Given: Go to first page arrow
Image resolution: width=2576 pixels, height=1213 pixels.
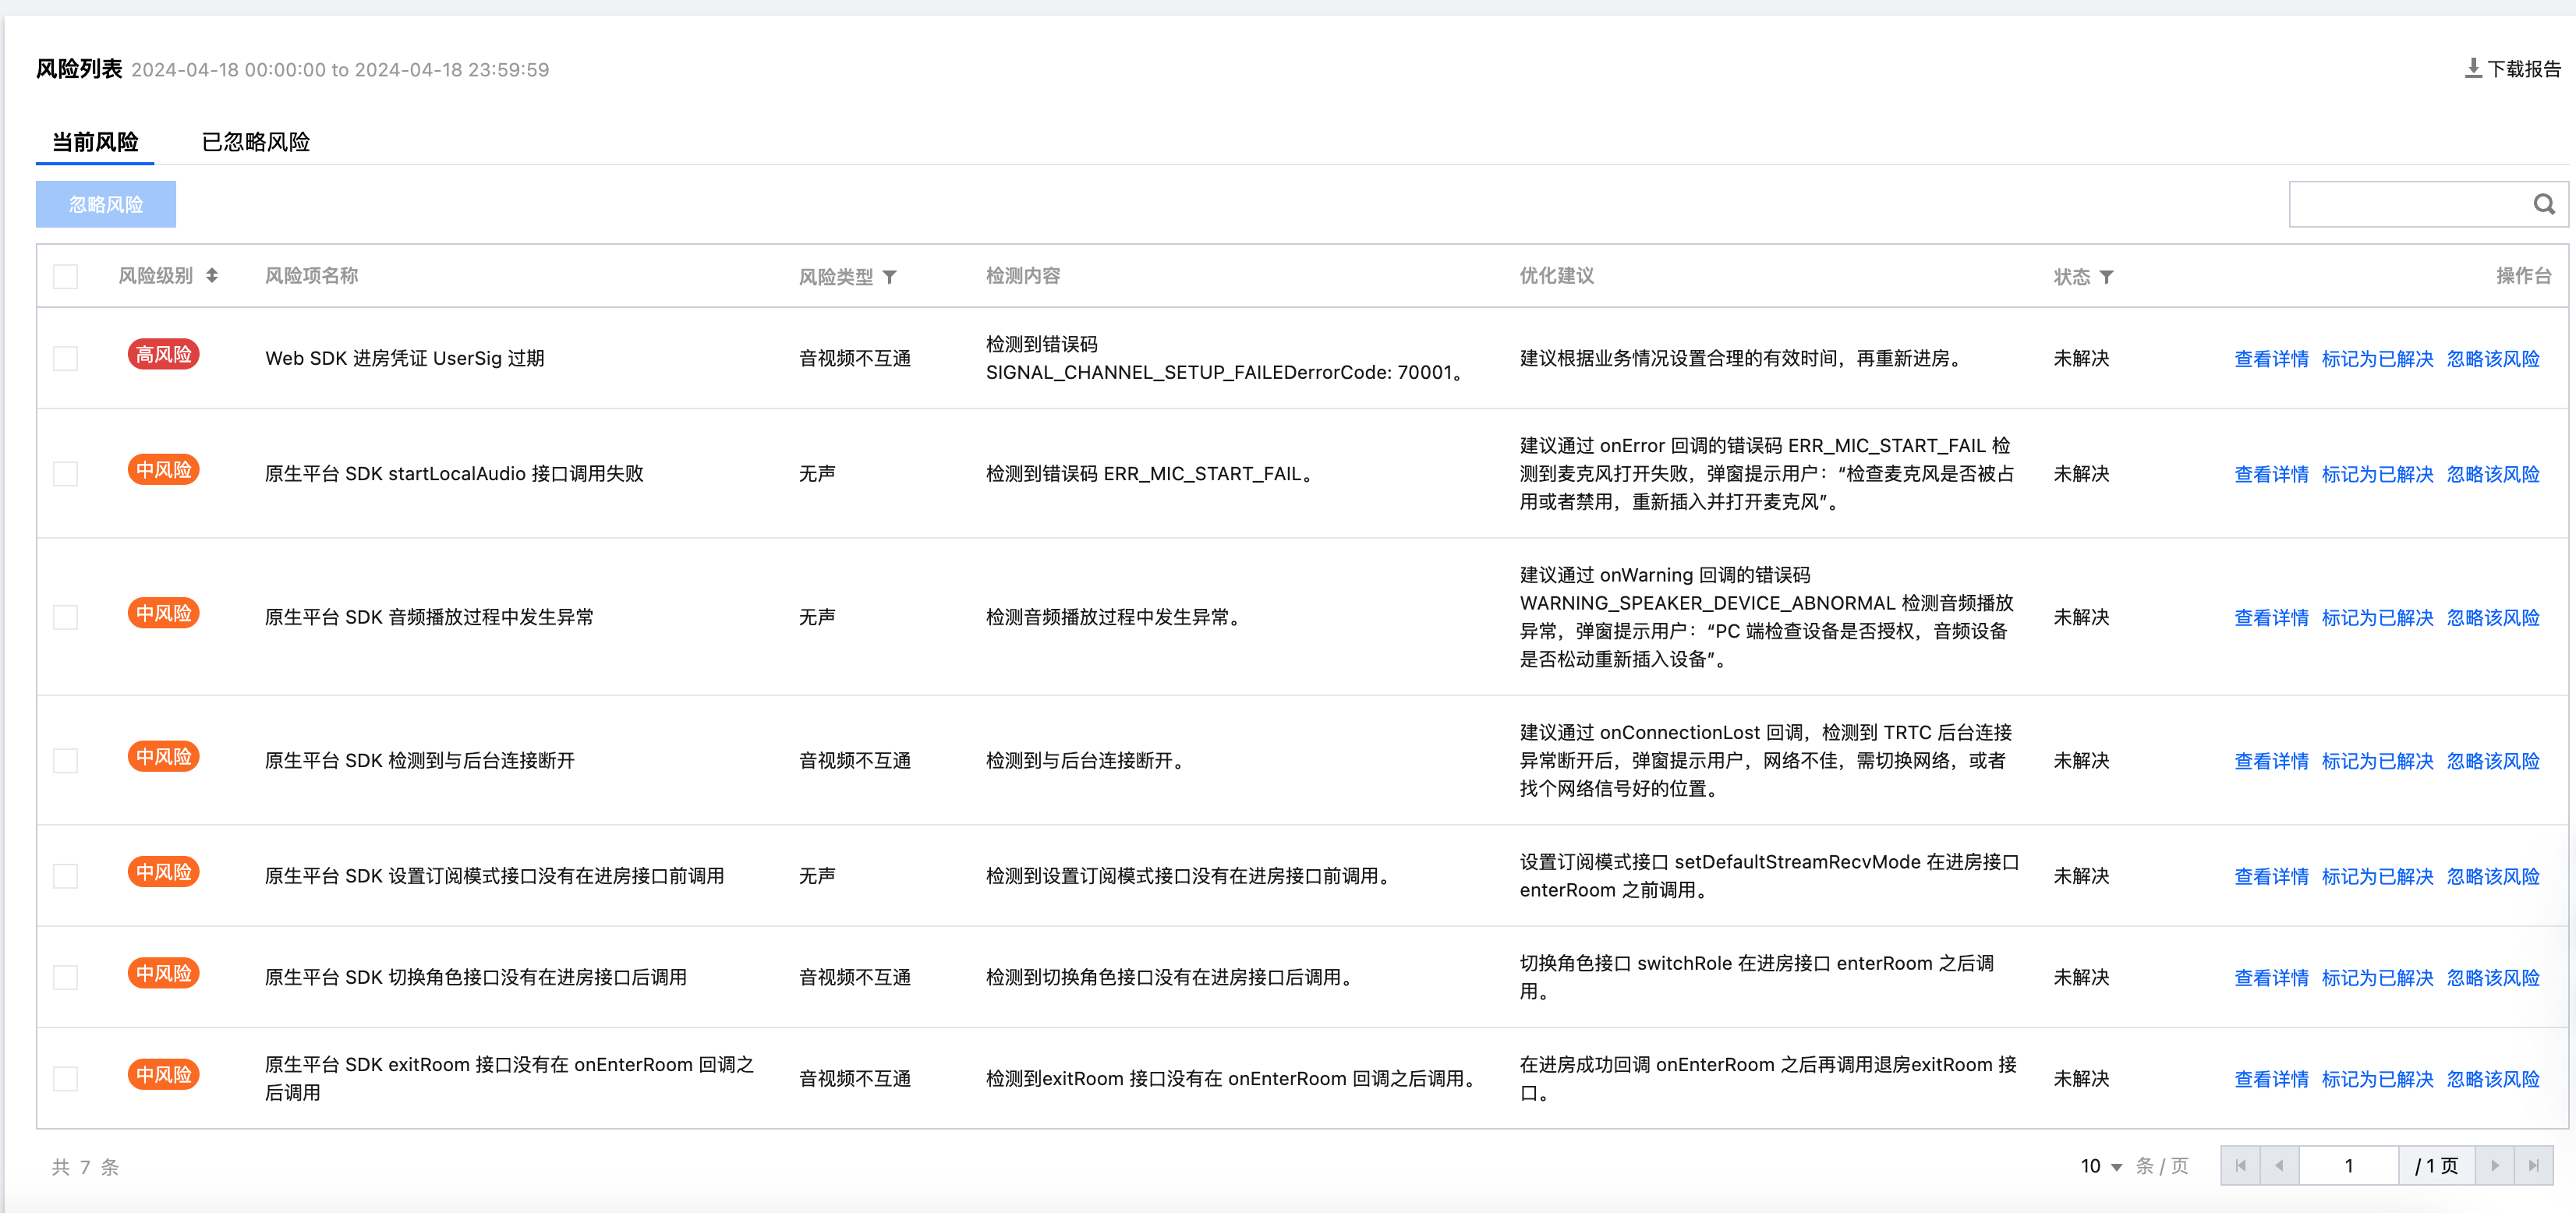Looking at the screenshot, I should tap(2240, 1166).
